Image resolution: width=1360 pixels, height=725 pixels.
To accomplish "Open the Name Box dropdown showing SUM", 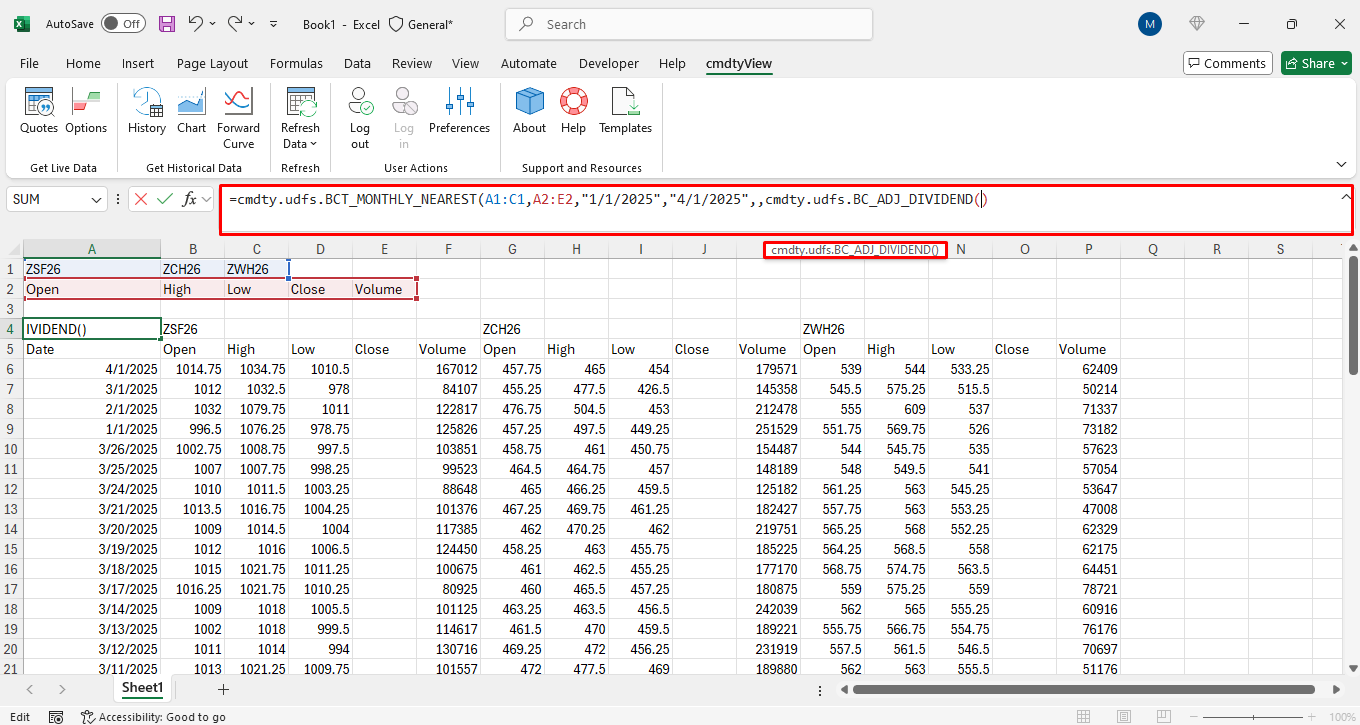I will pyautogui.click(x=97, y=199).
